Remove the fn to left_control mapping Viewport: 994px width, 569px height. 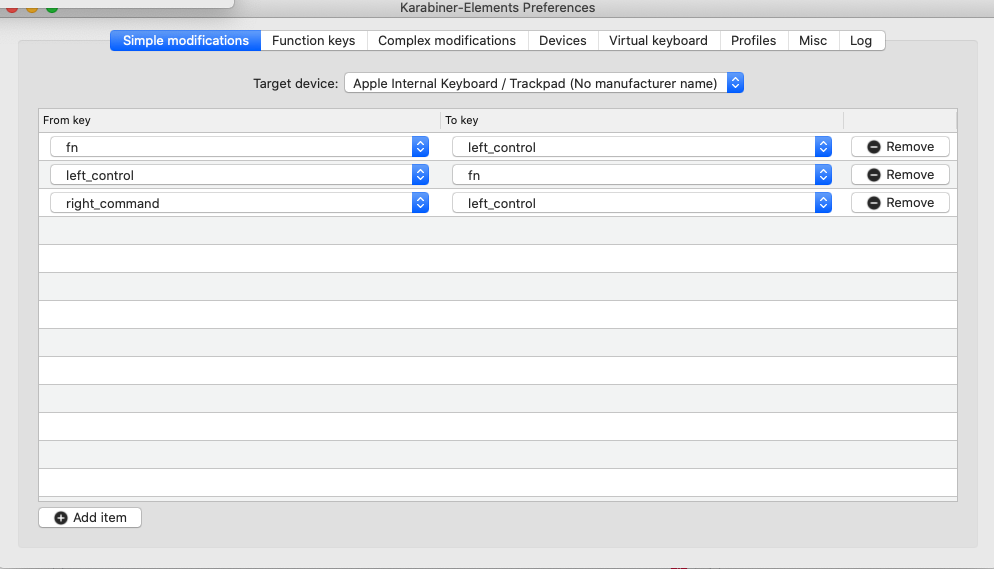click(900, 146)
